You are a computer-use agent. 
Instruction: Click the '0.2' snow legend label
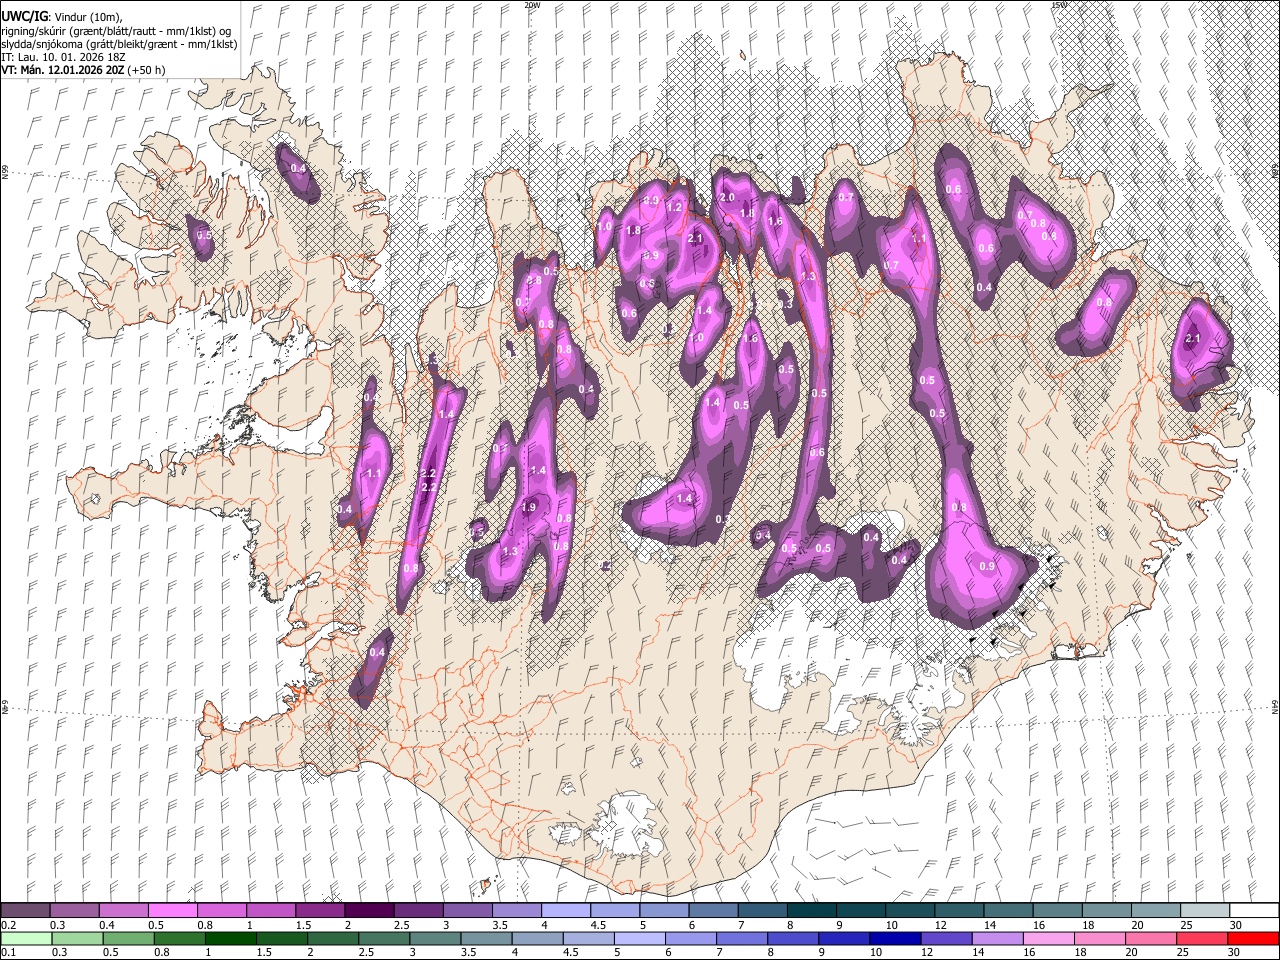click(8, 925)
